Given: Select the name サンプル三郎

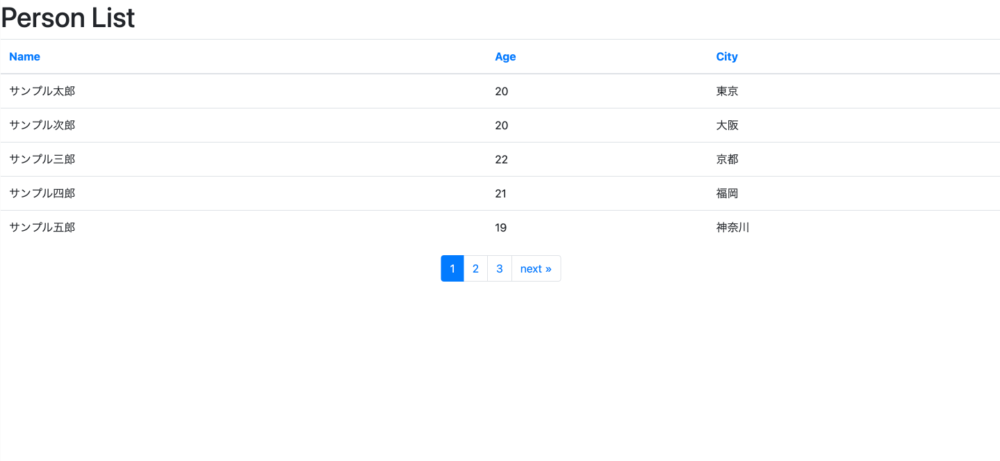Looking at the screenshot, I should tap(42, 159).
